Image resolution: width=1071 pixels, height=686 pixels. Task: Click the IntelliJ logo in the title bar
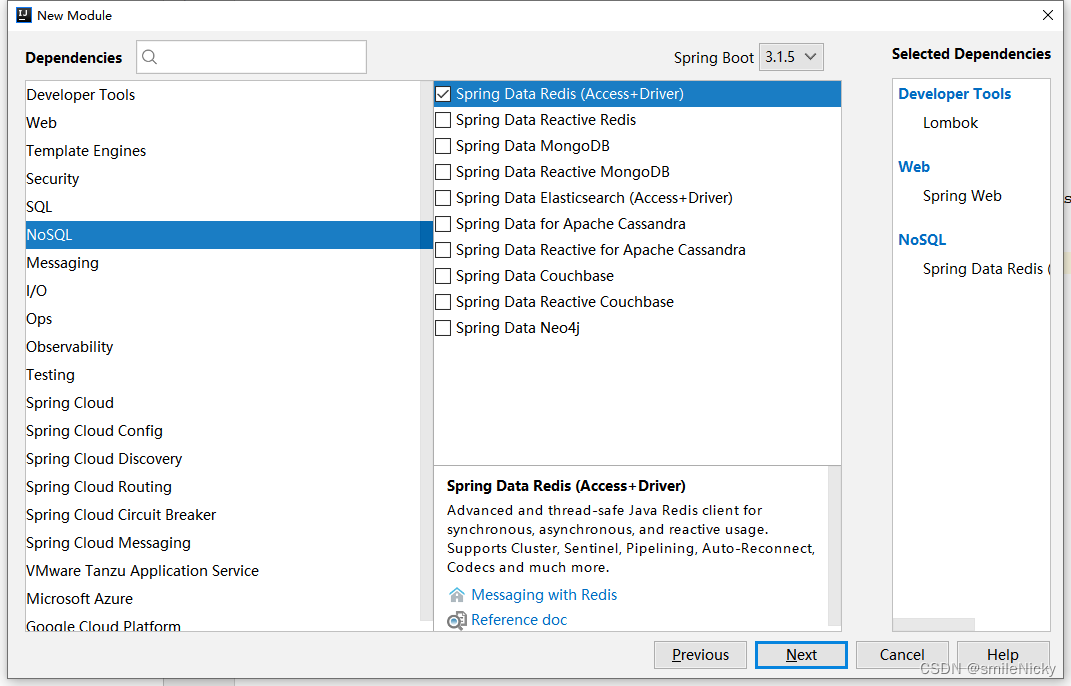pos(24,15)
